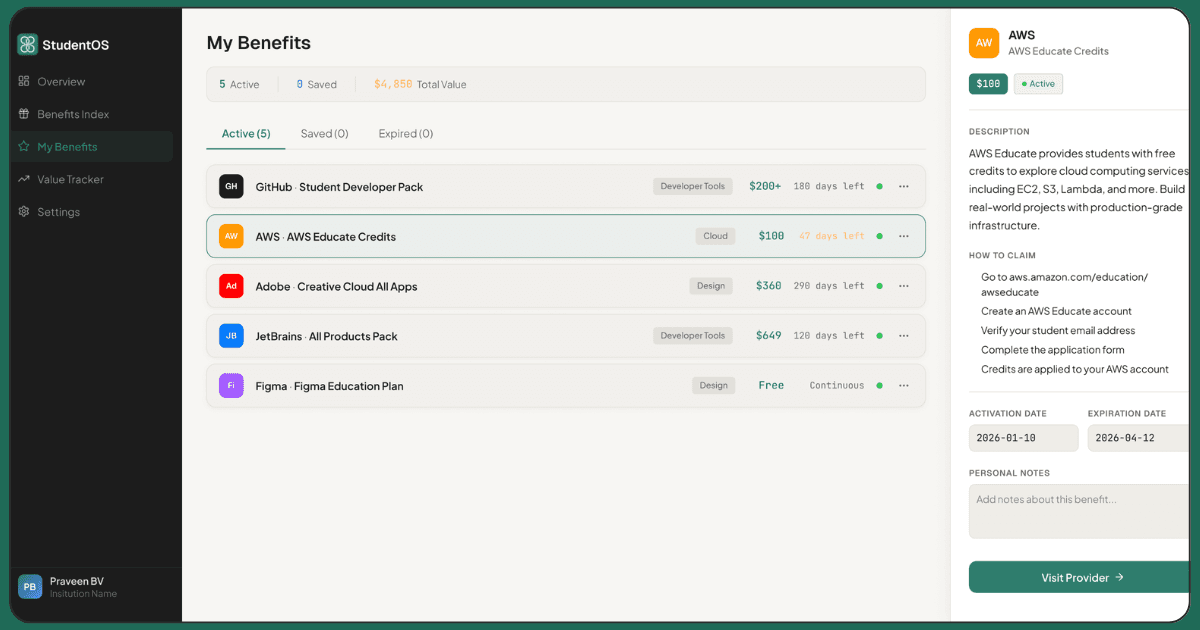Switch to the Saved tab
1200x630 pixels.
point(324,133)
